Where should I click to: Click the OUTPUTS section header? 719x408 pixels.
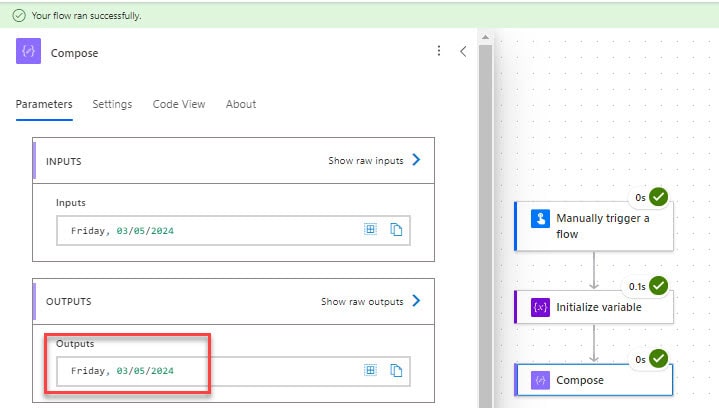click(233, 302)
